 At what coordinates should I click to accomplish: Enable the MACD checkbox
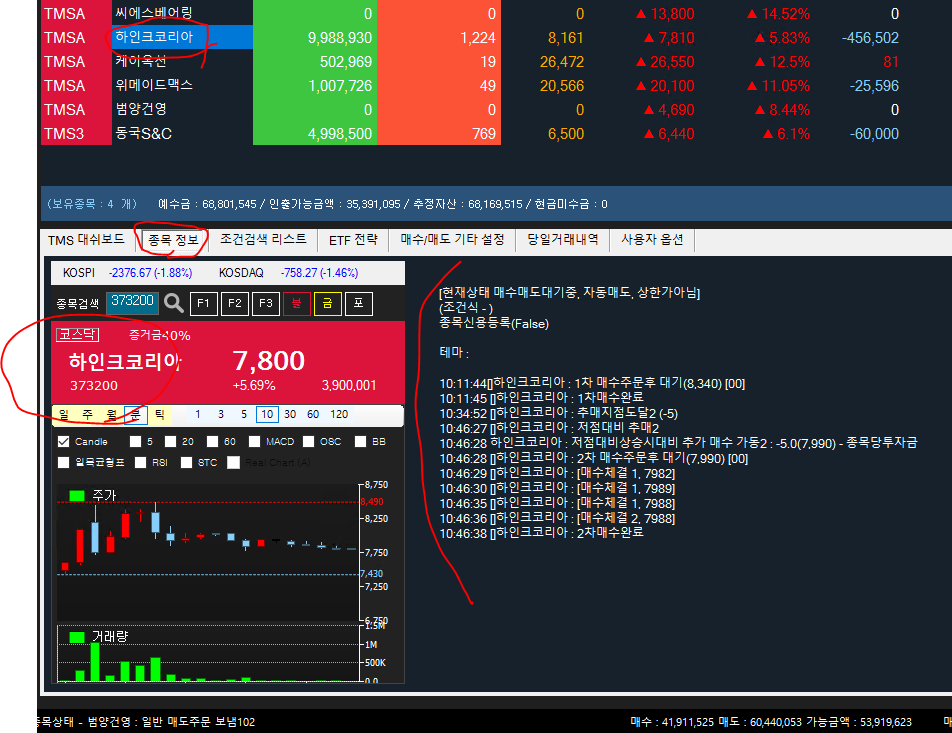coord(254,442)
